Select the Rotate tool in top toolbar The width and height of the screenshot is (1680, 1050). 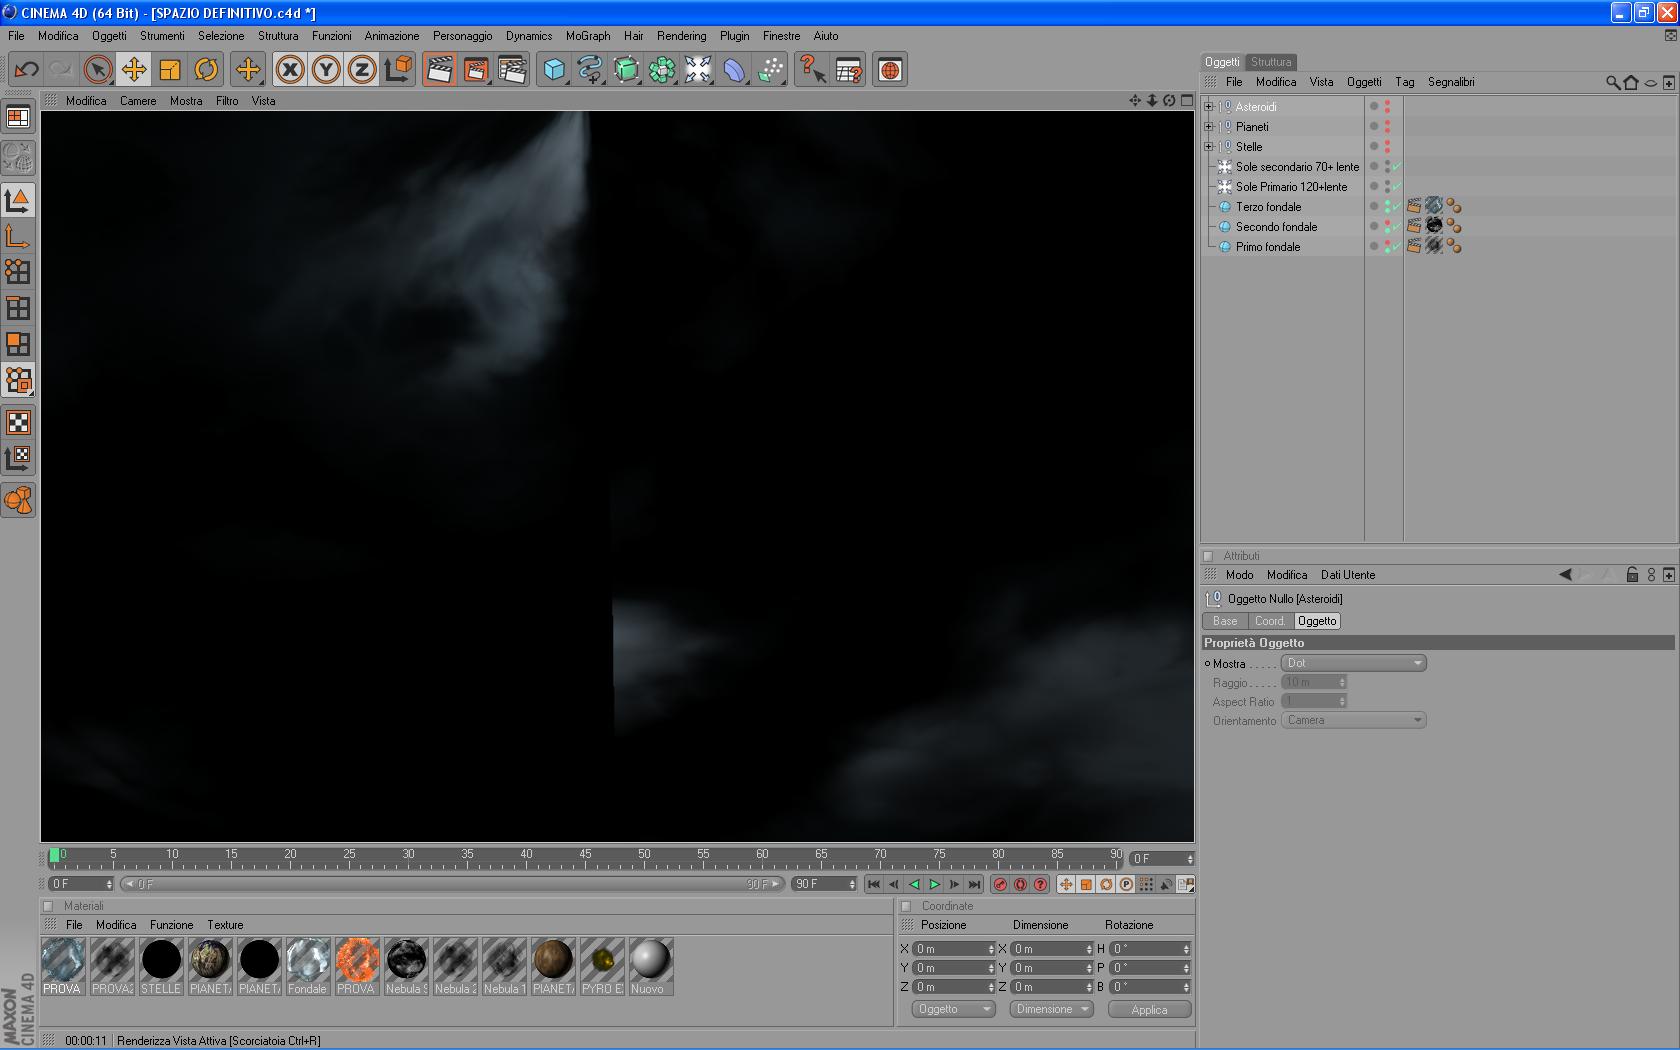[x=206, y=69]
